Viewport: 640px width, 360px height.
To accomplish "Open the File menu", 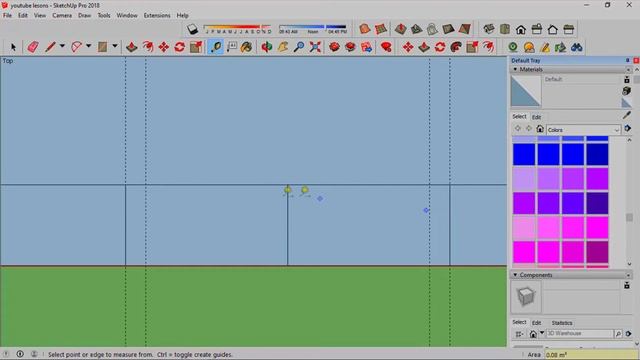I will (x=7, y=16).
